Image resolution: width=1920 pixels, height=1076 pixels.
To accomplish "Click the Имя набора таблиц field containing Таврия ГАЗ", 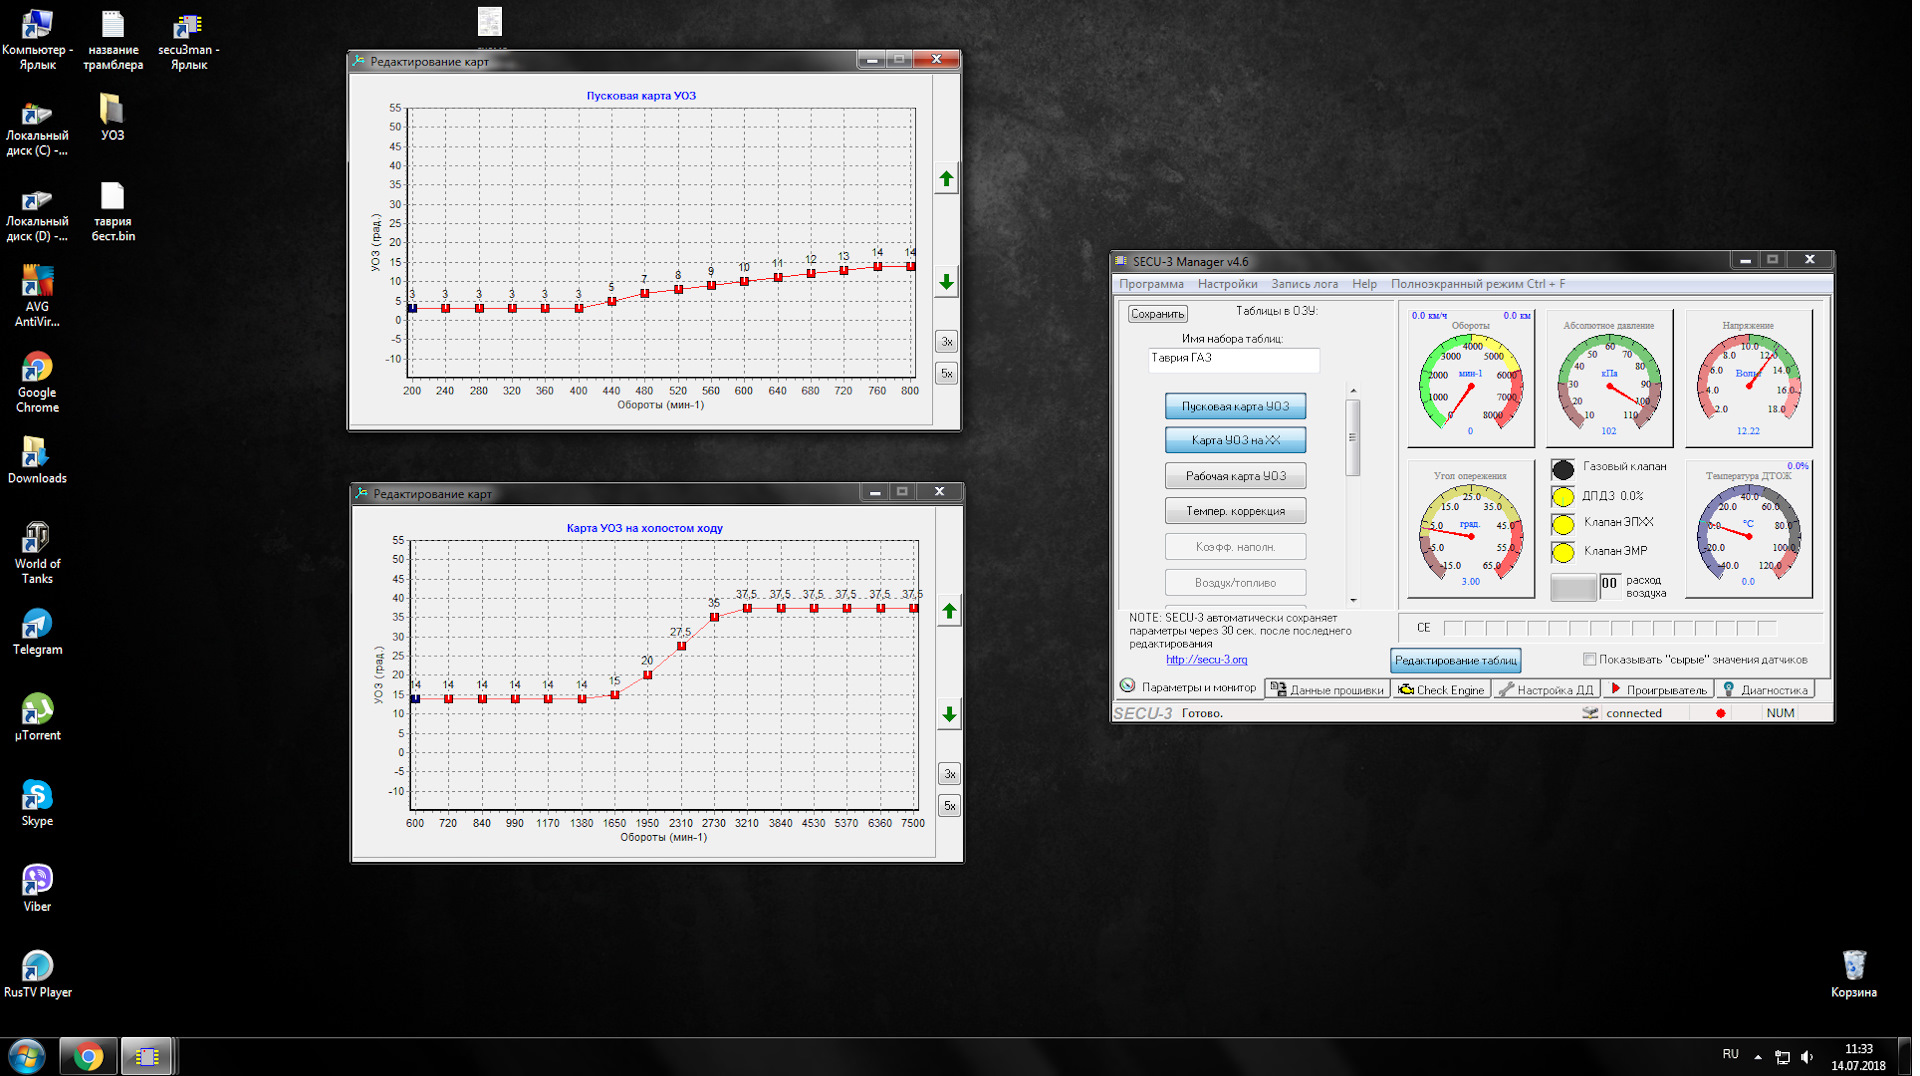I will tap(1233, 359).
